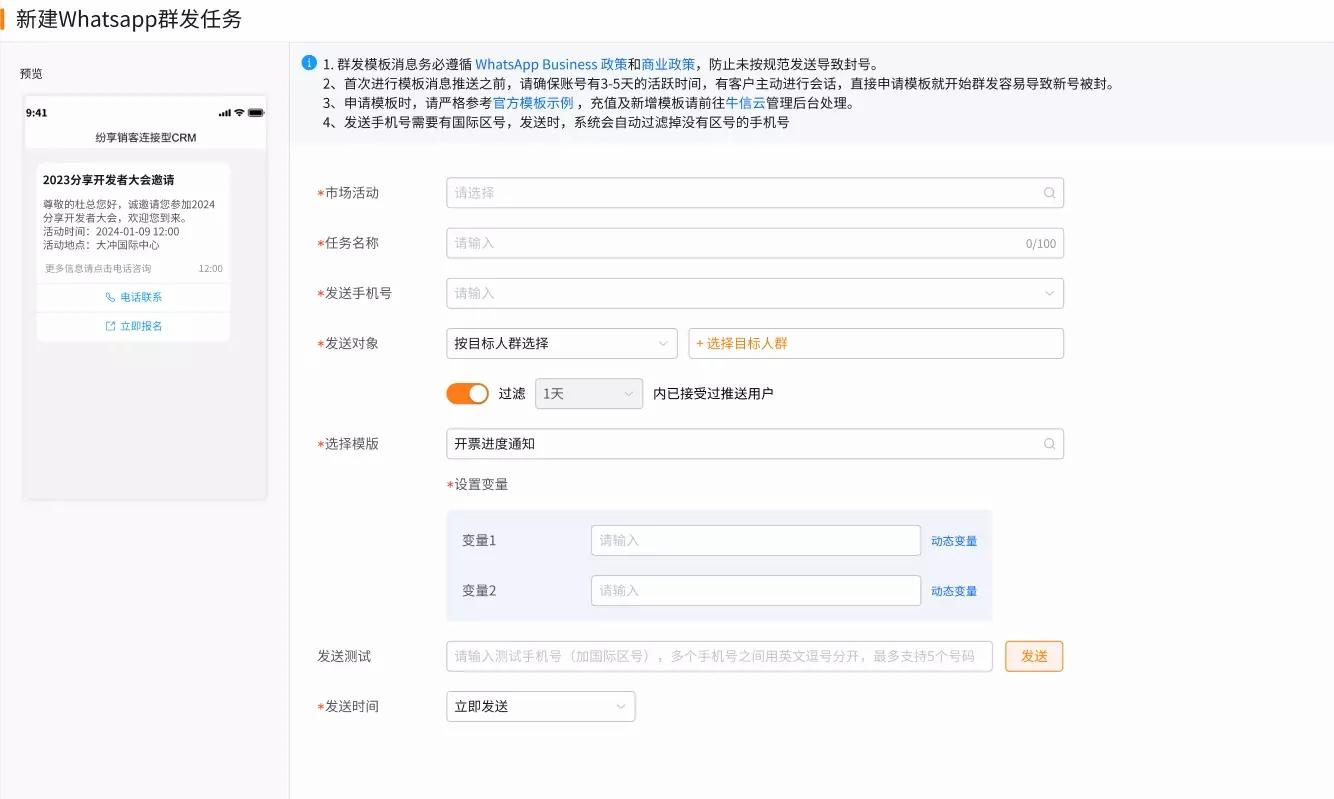Click the 发送 test button

[1034, 656]
